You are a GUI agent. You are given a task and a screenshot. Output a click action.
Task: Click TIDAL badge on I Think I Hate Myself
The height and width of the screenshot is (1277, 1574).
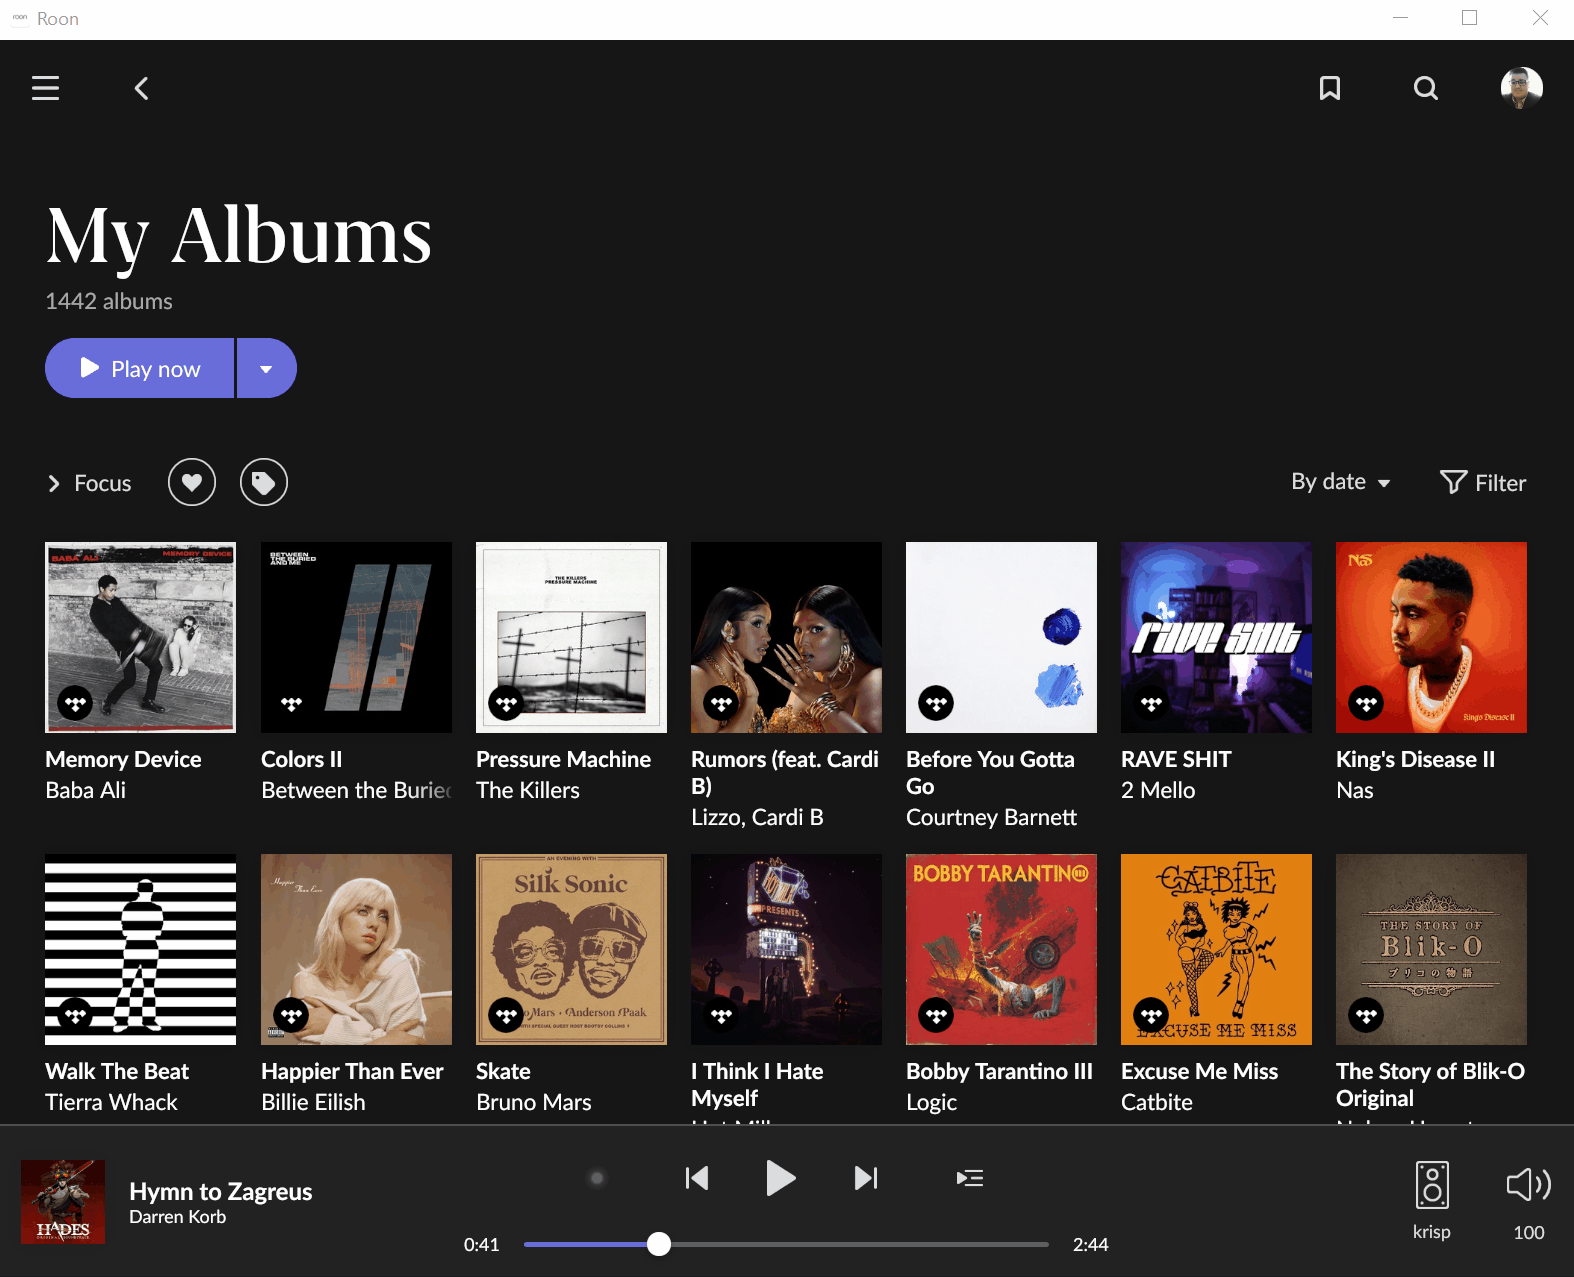point(721,1015)
